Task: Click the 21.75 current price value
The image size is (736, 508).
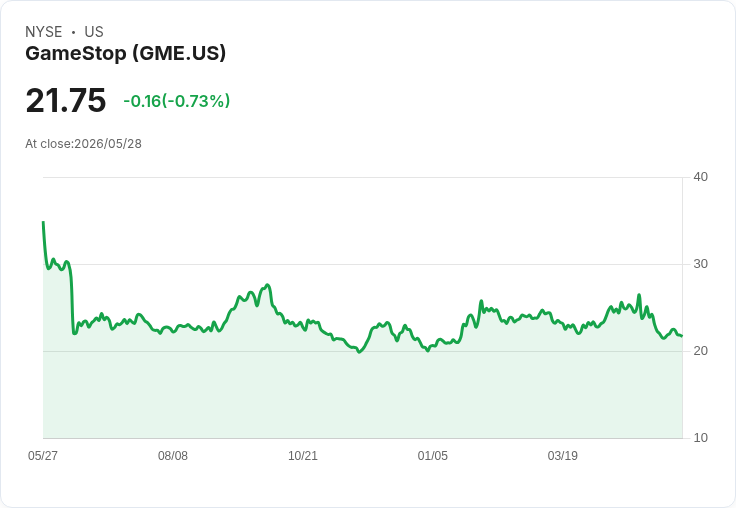Action: tap(66, 100)
